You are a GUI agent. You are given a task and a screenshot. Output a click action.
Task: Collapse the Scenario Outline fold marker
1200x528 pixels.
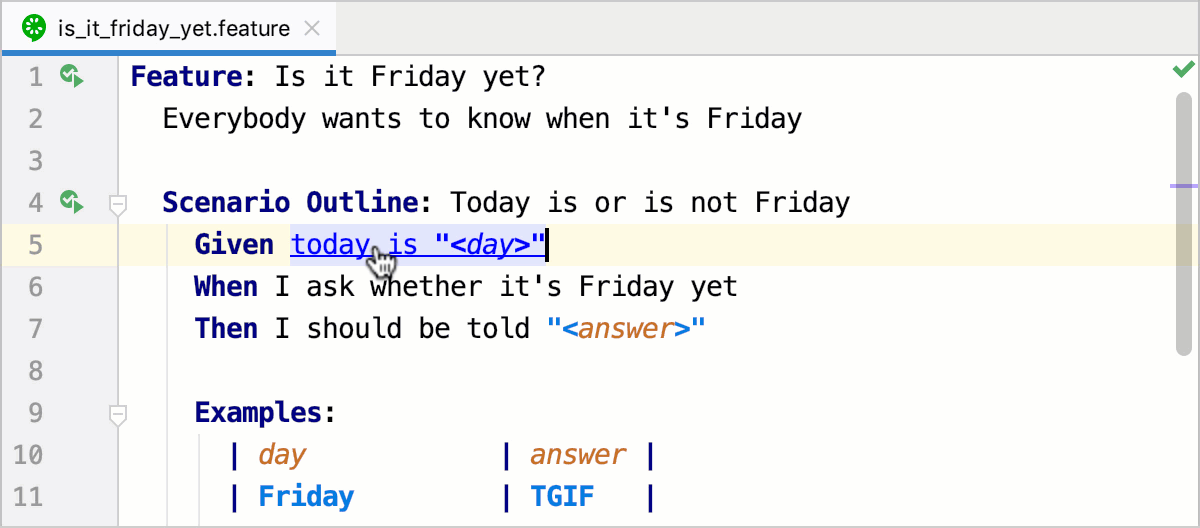coord(118,205)
